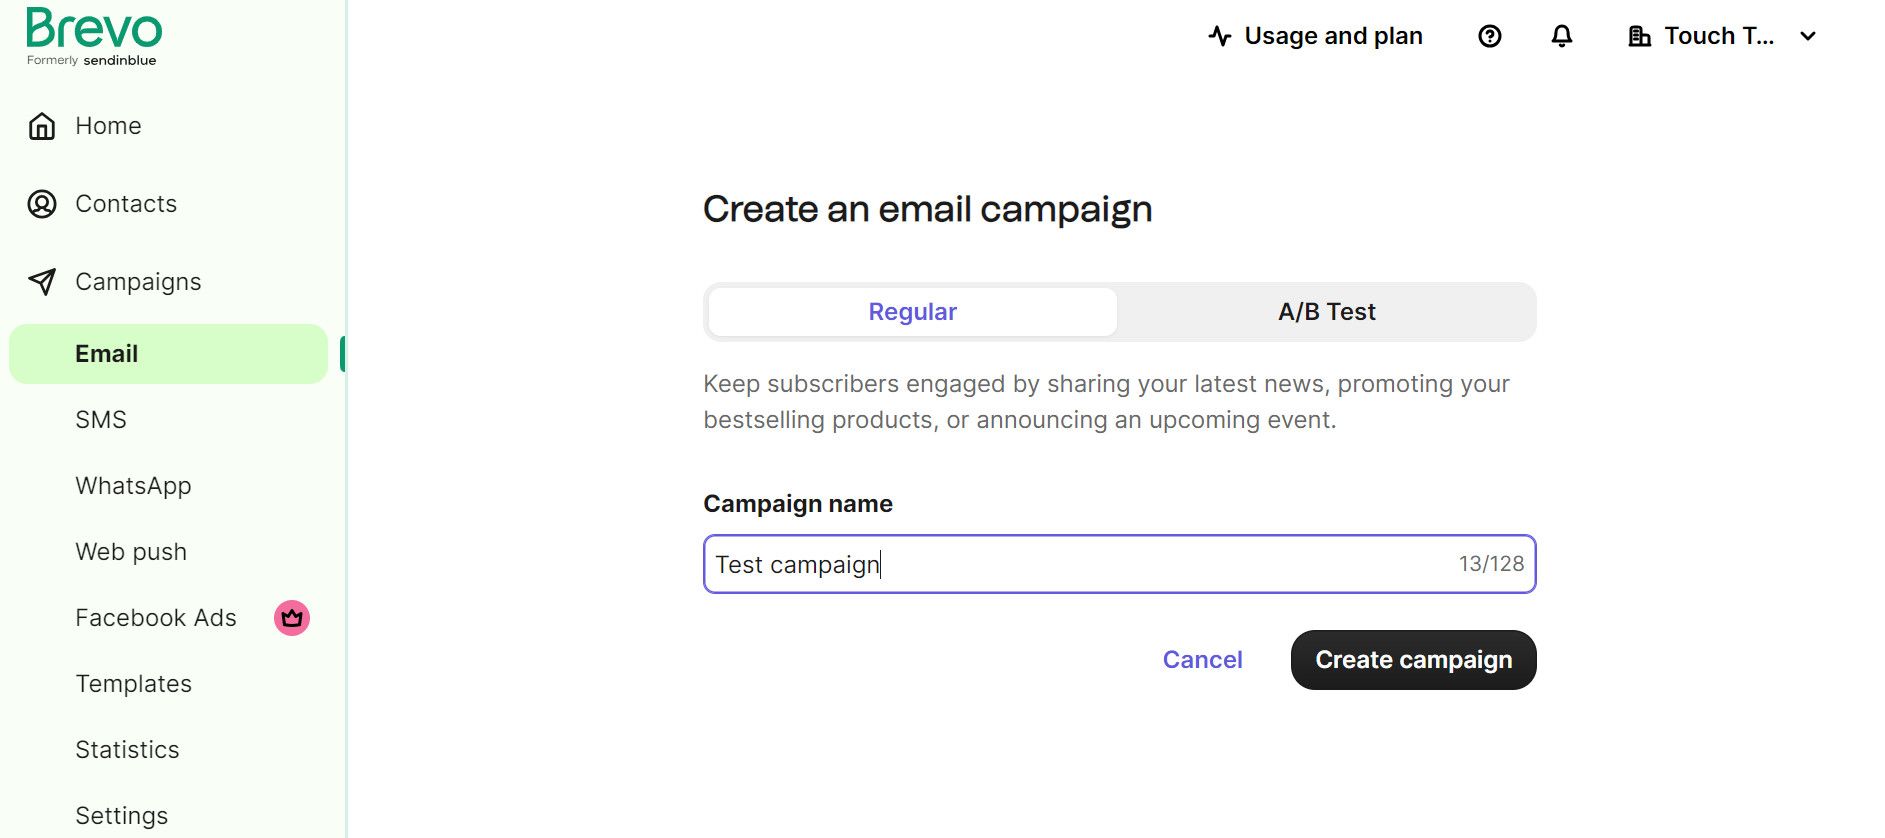Screen dimensions: 1885x838
Task: Open the help question mark icon
Action: (x=1489, y=36)
